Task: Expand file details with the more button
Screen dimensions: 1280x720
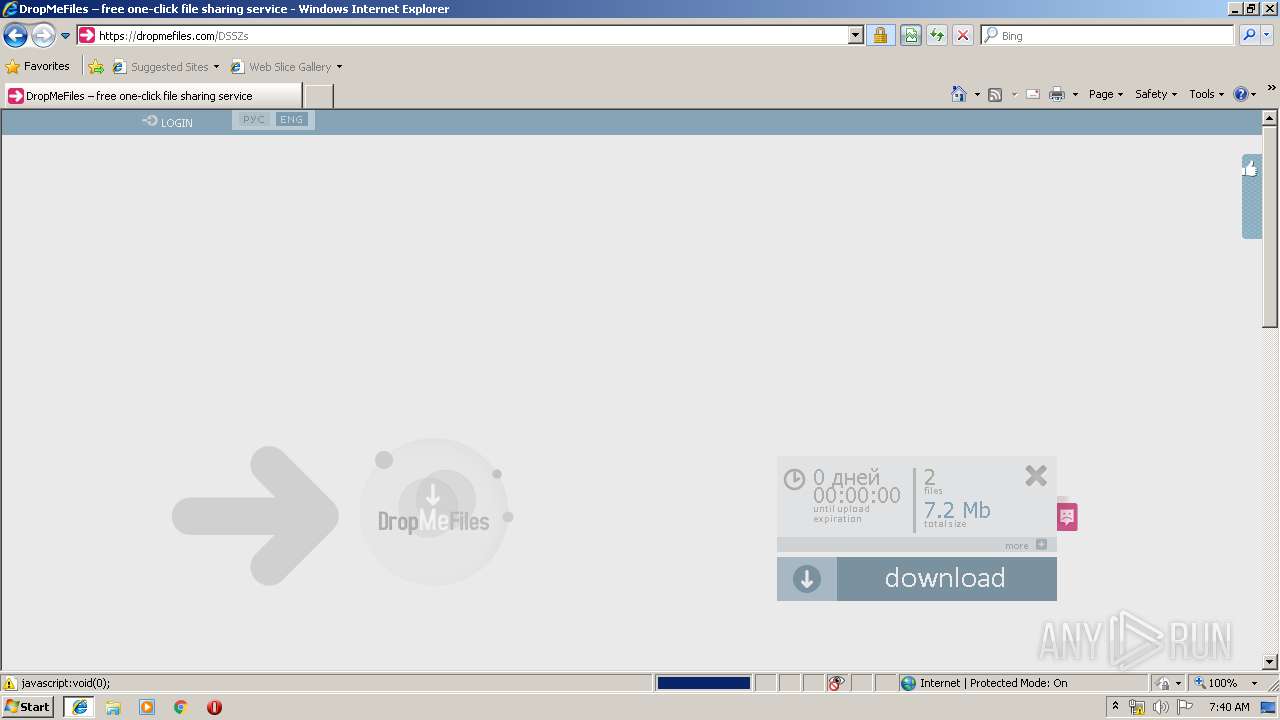Action: coord(1026,545)
